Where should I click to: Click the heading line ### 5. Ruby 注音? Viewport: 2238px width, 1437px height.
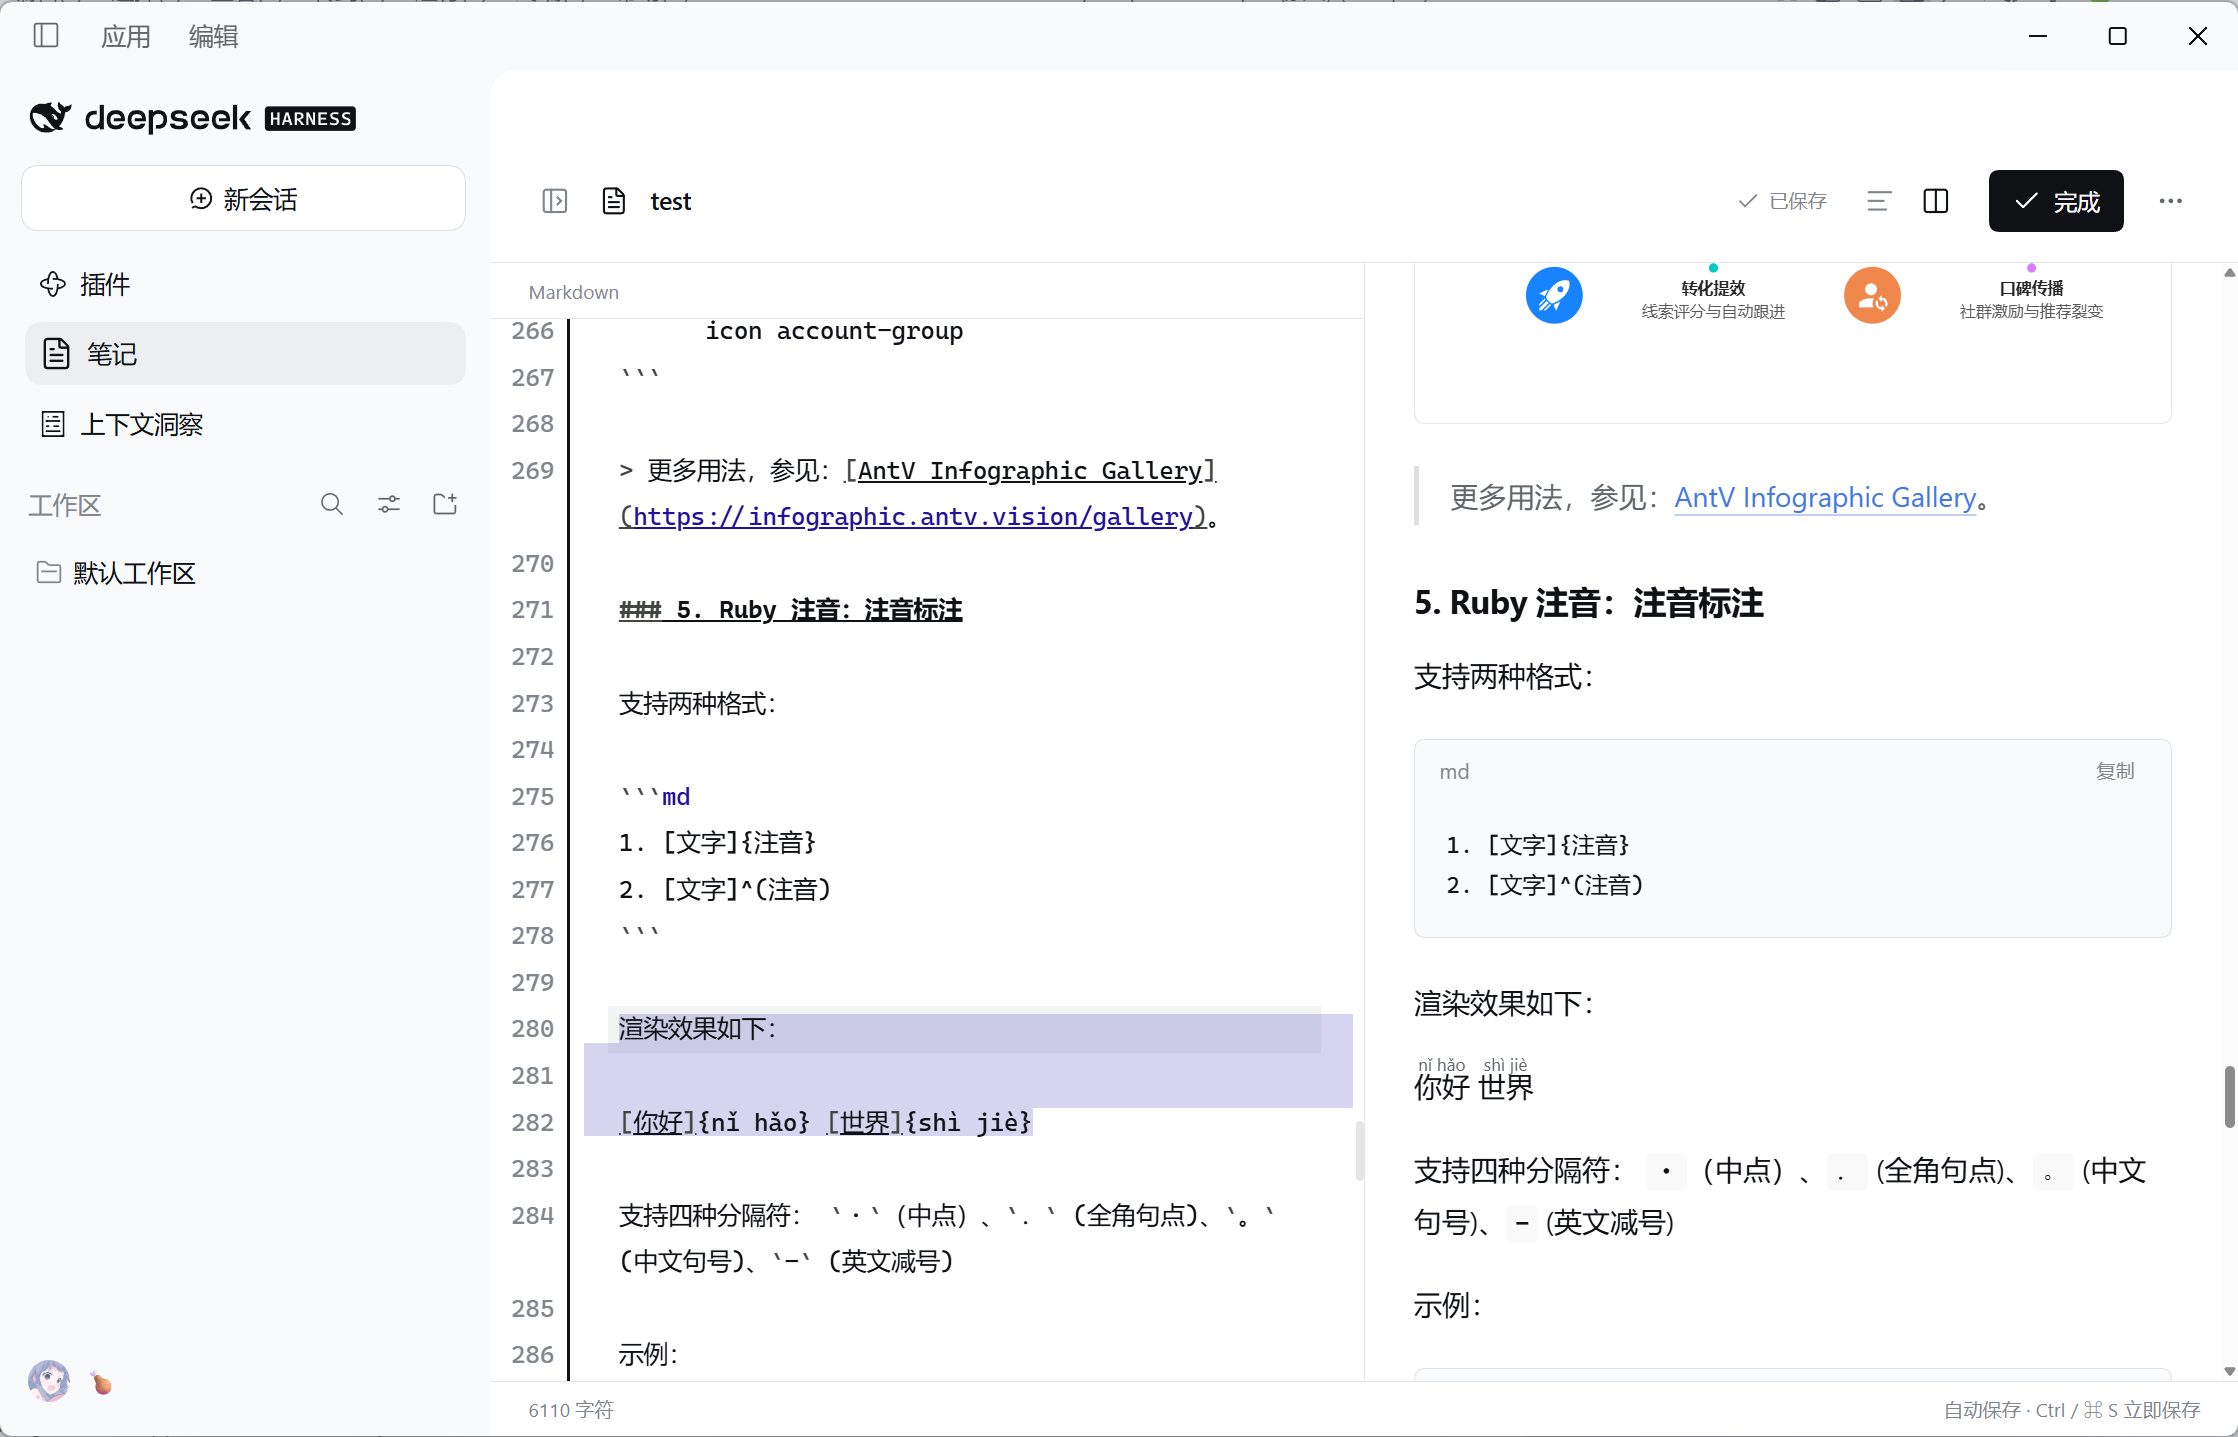(790, 610)
